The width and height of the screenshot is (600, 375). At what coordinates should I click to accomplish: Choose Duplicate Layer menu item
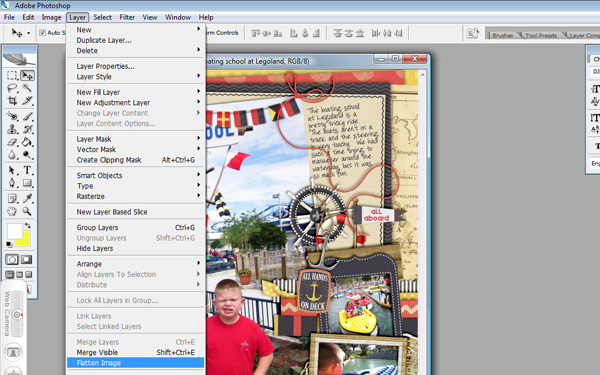135,40
